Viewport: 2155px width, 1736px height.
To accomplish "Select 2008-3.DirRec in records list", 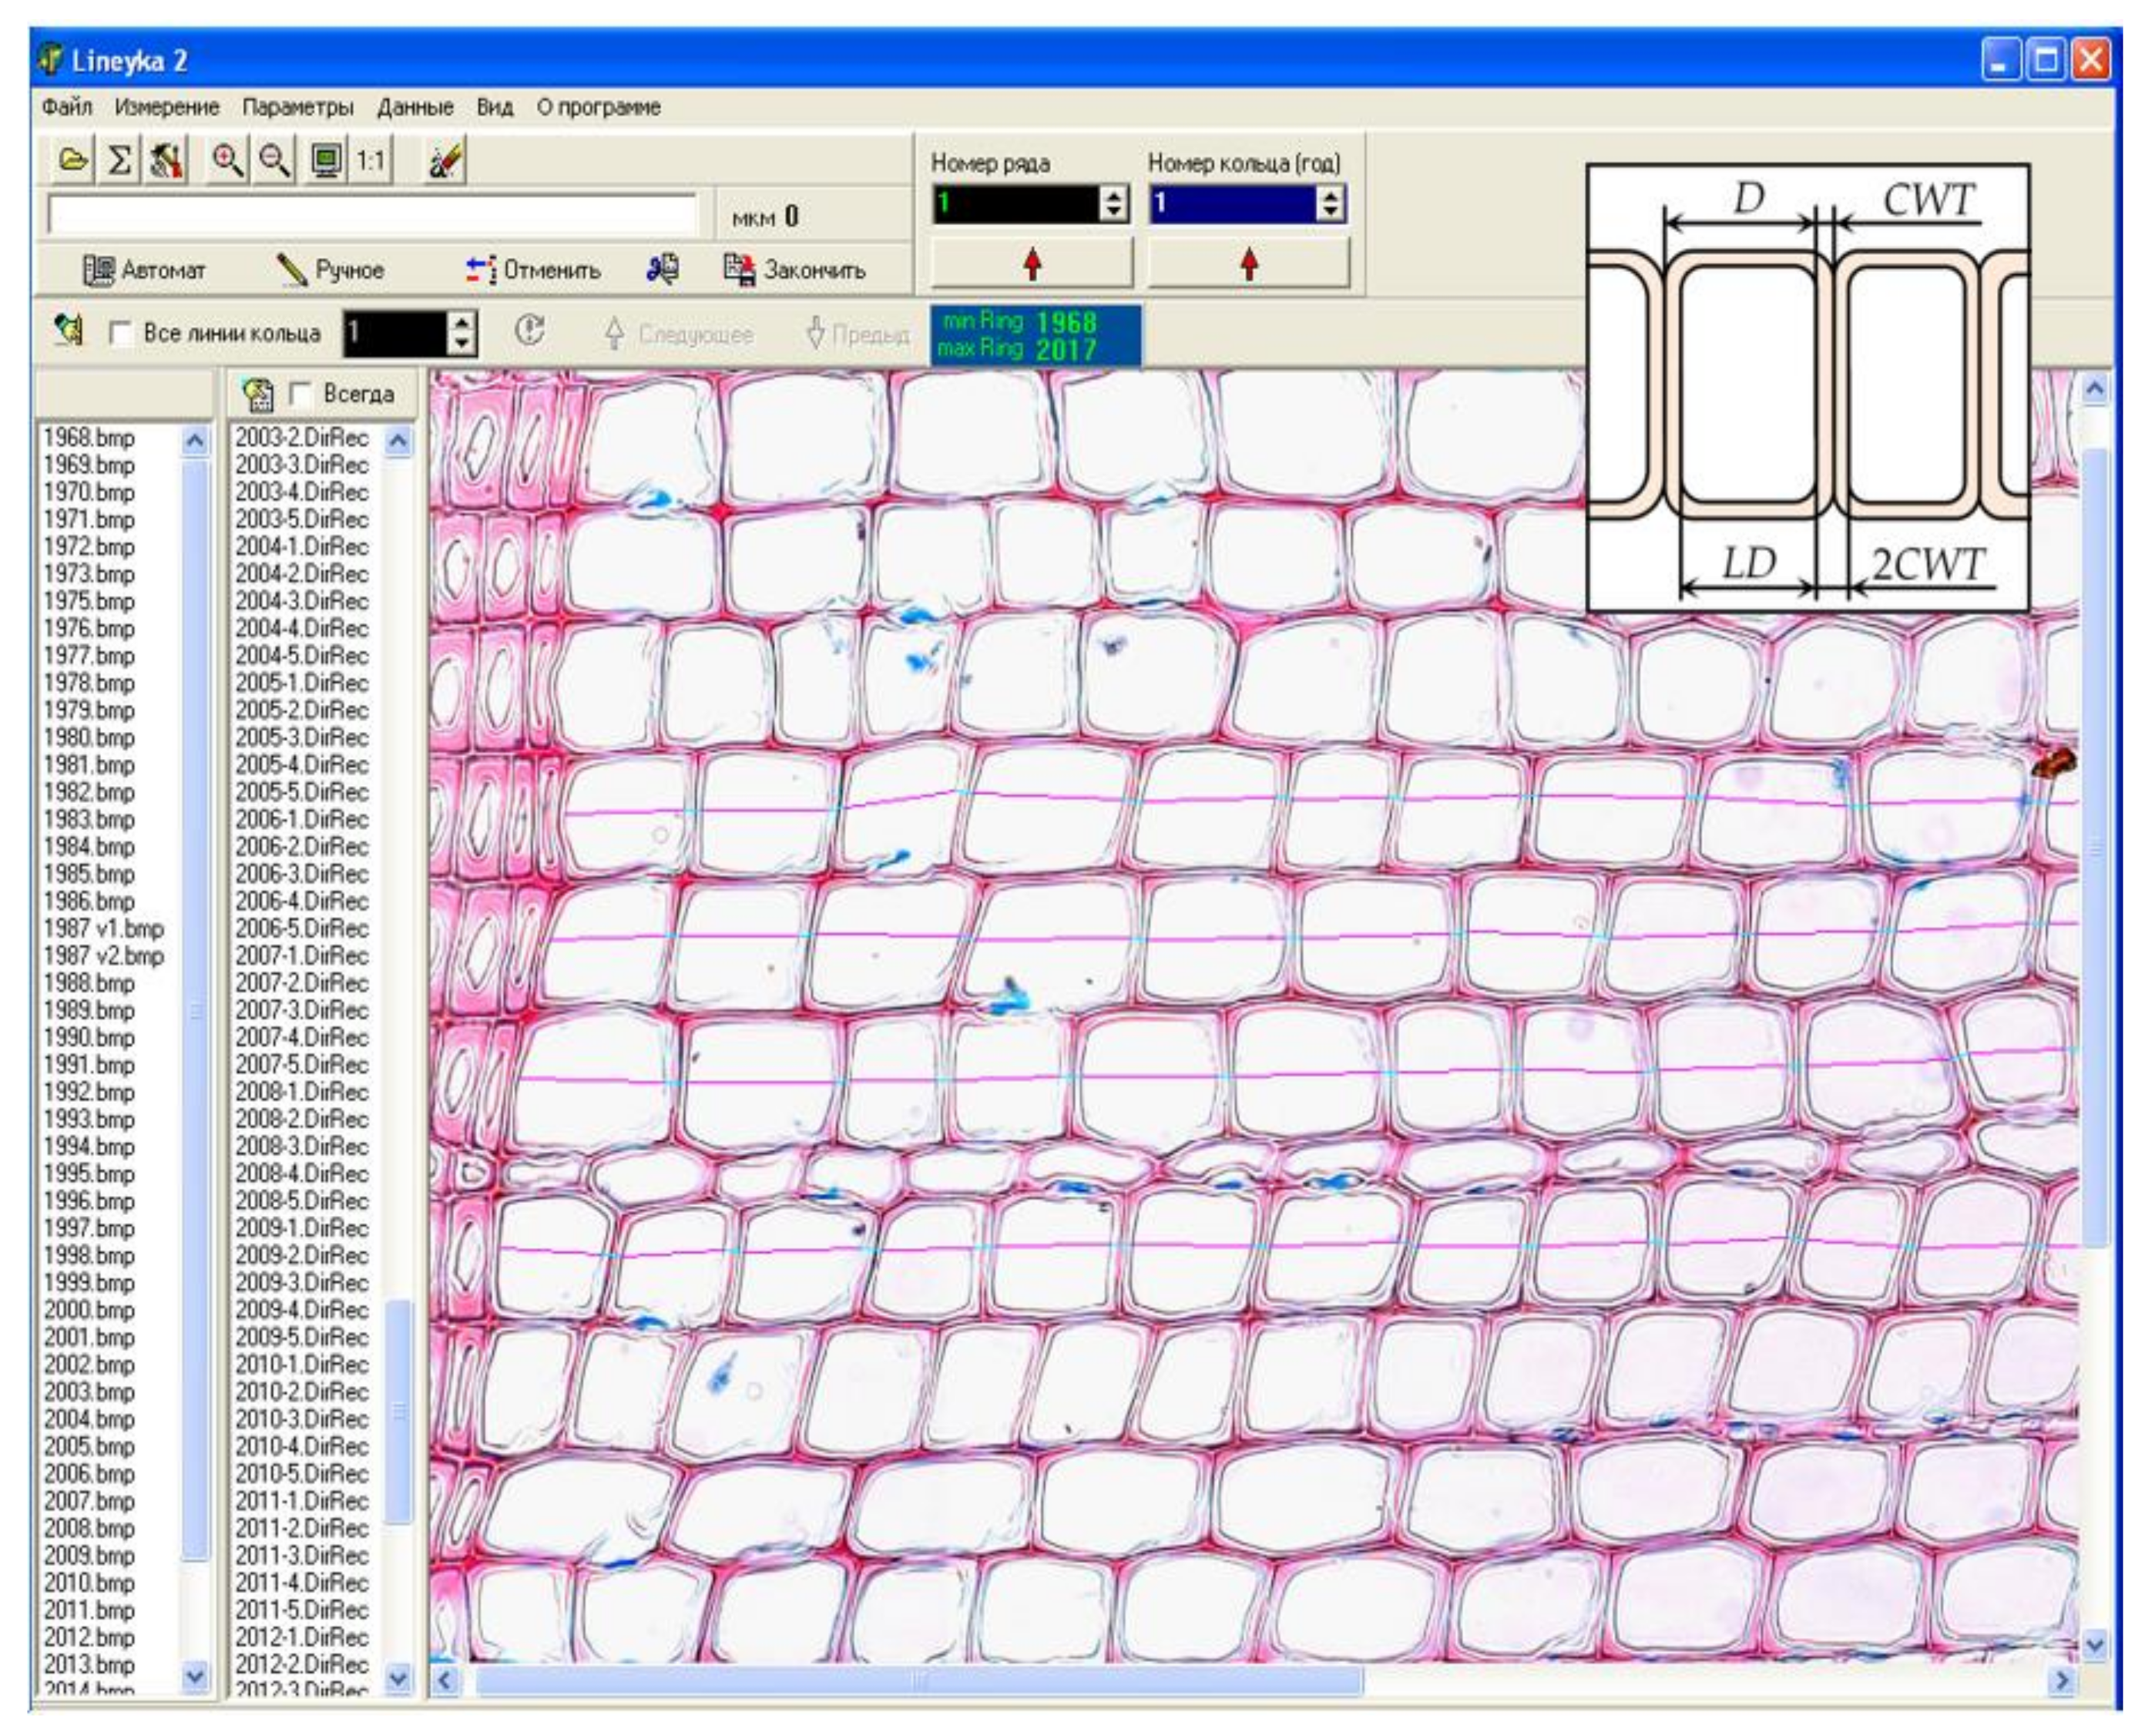I will point(301,1146).
